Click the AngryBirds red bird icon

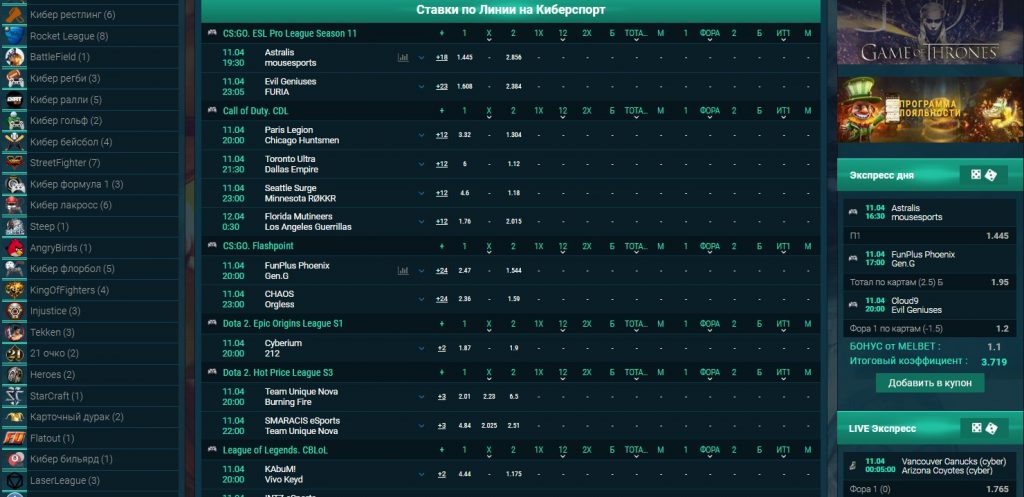click(x=14, y=248)
